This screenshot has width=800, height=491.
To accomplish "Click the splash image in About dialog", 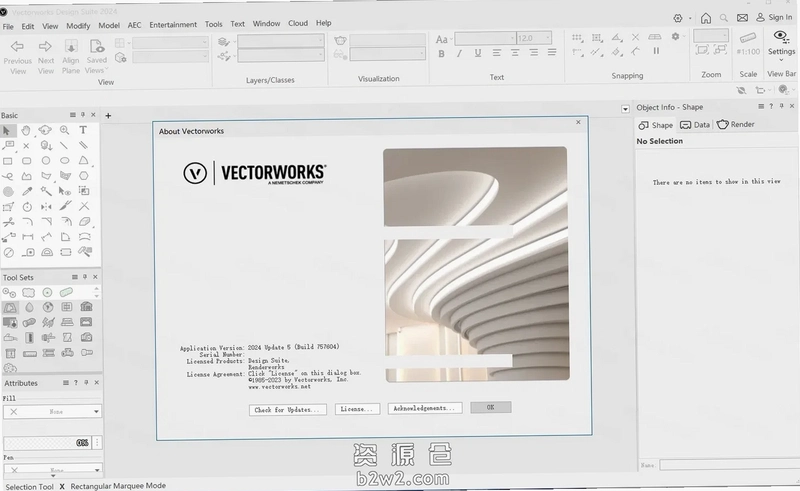I will tap(476, 264).
